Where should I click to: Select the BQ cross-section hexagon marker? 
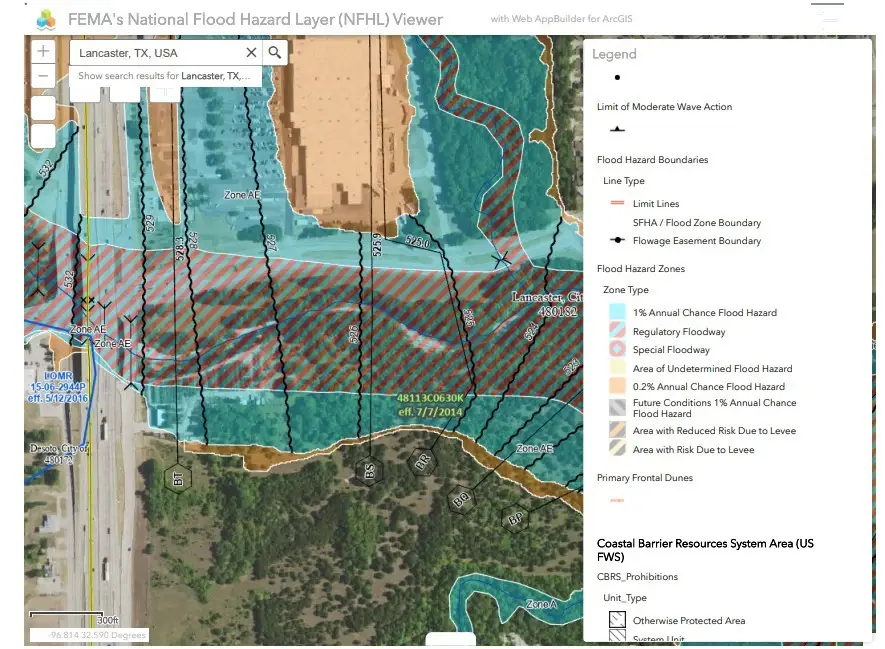(x=461, y=499)
